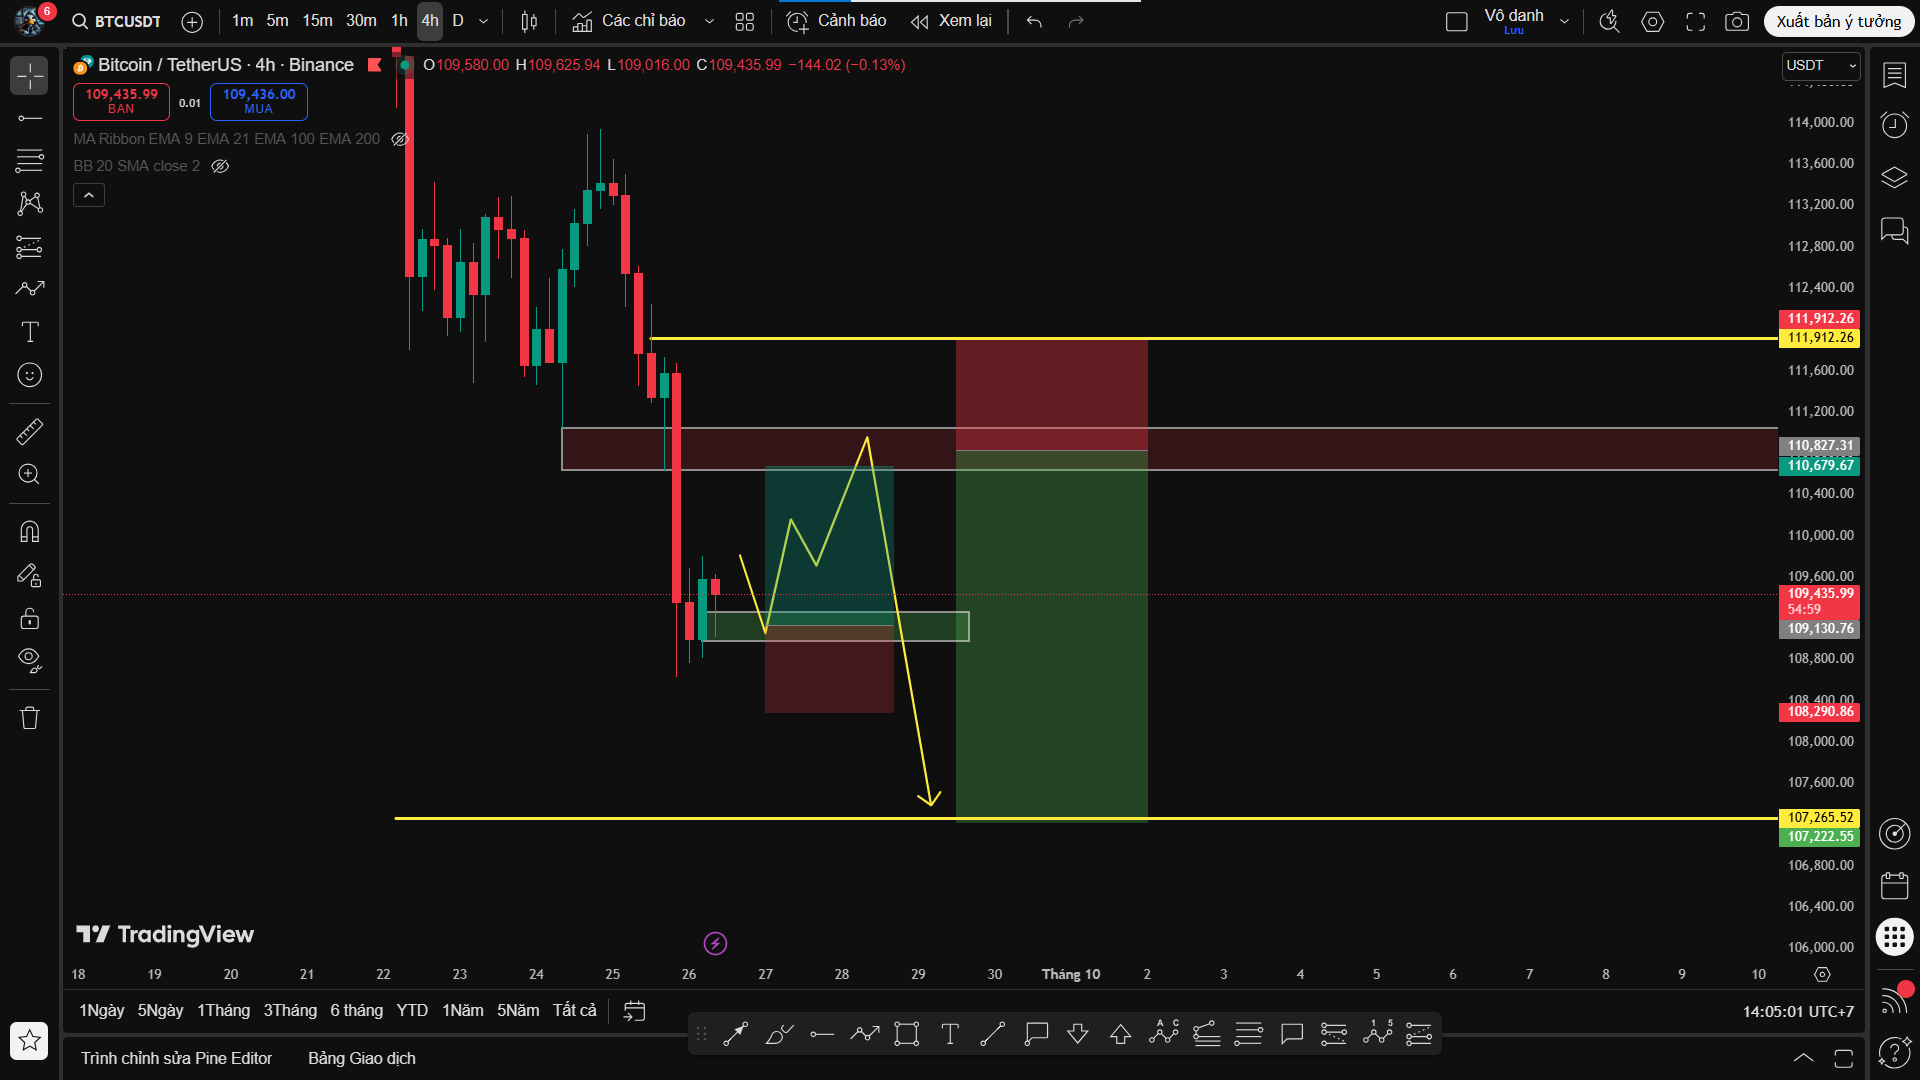Activate the Zoom-in tool
Image resolution: width=1920 pixels, height=1080 pixels.
pos(29,475)
